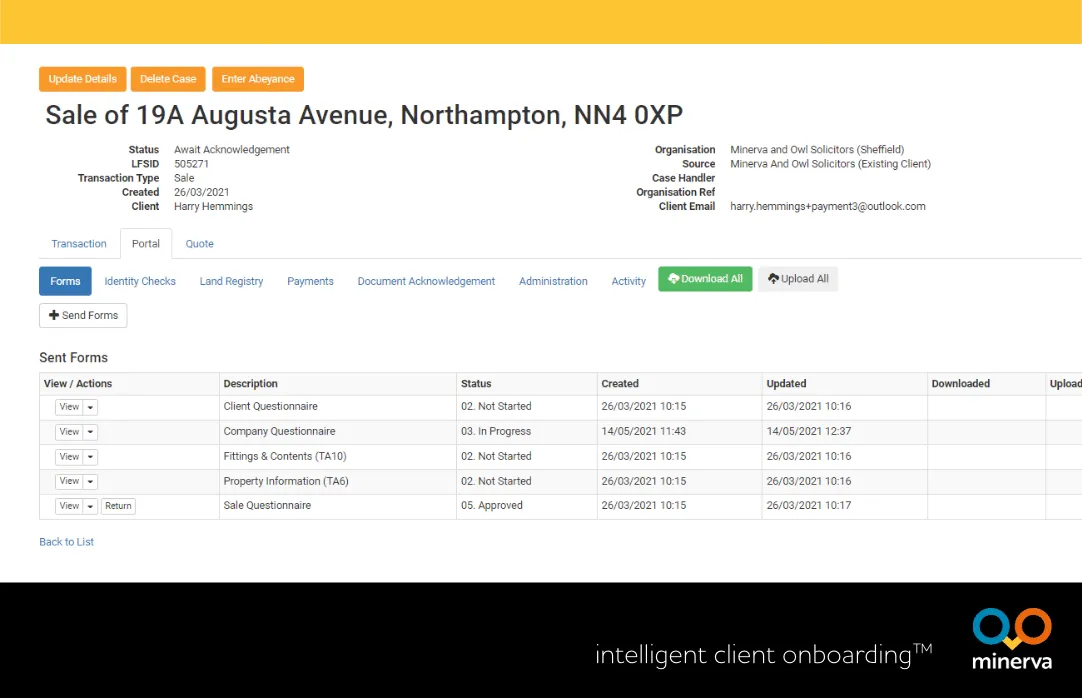Click Return button for Sale Questionnaire
1082x698 pixels.
tap(118, 506)
